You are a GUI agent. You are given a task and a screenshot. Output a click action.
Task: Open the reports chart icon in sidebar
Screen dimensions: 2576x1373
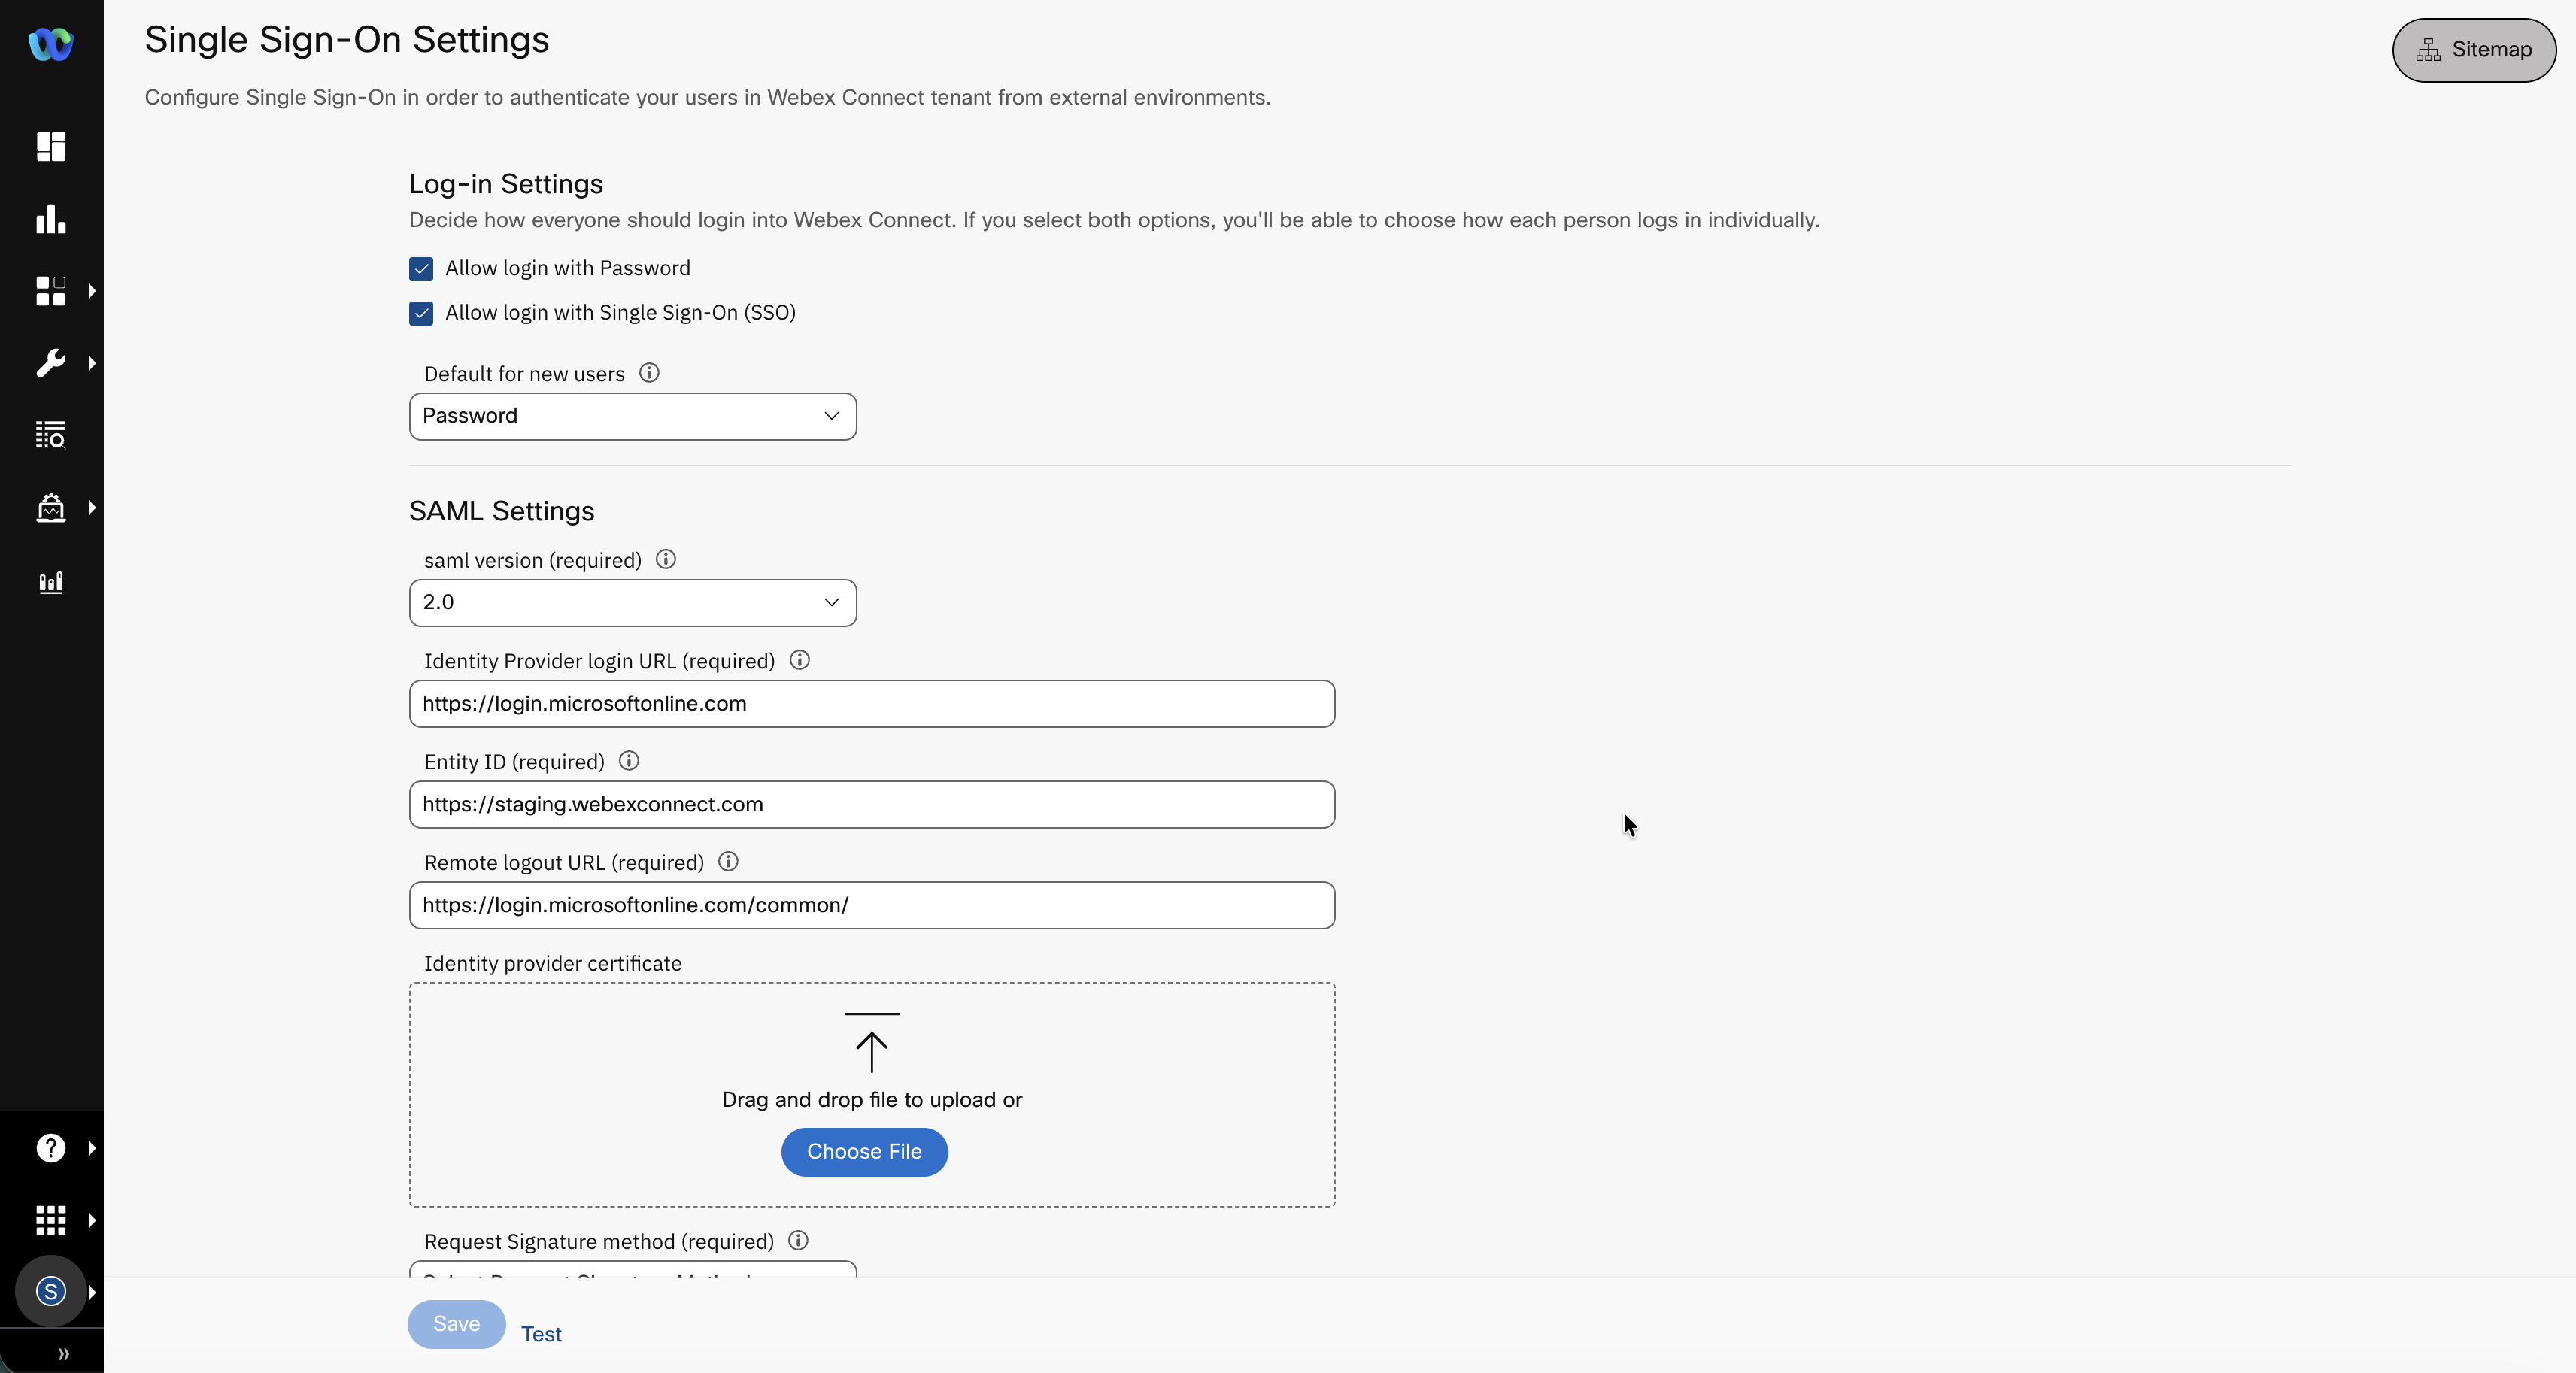coord(51,581)
